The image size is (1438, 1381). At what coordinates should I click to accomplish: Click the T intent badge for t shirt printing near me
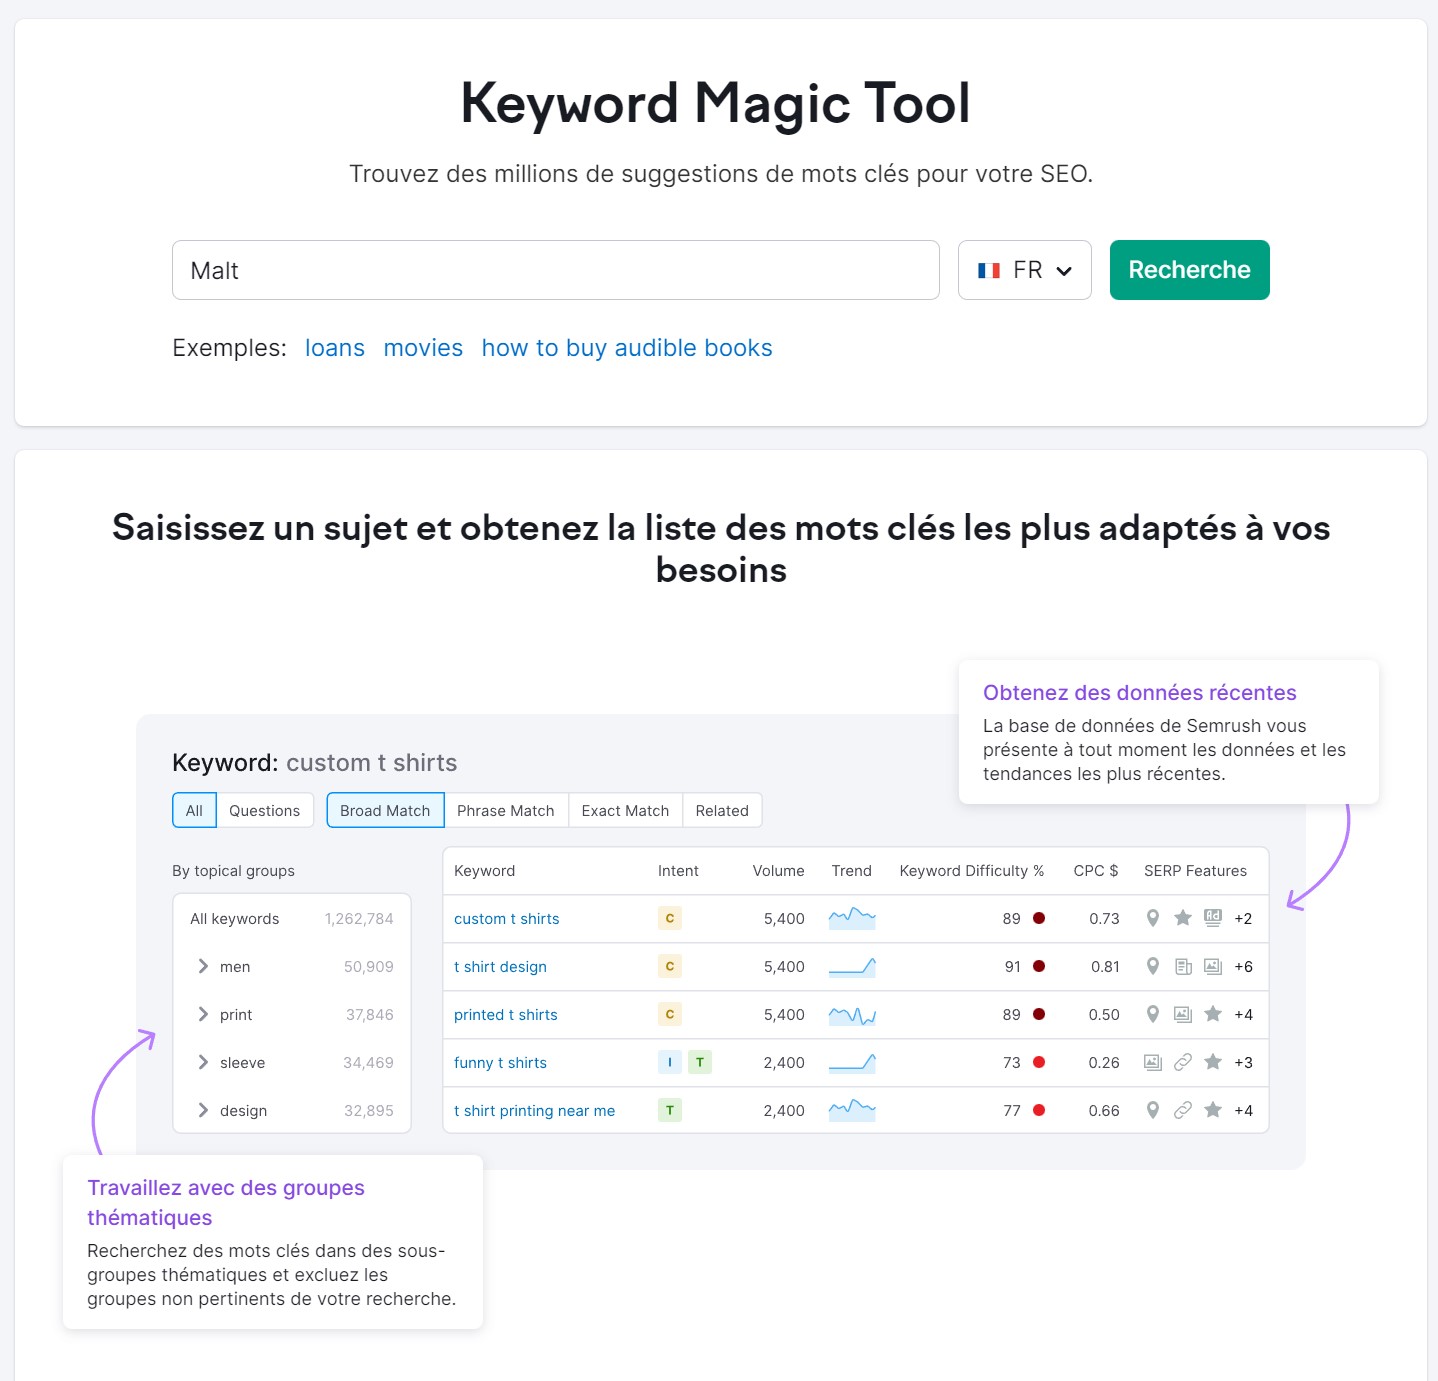click(670, 1110)
